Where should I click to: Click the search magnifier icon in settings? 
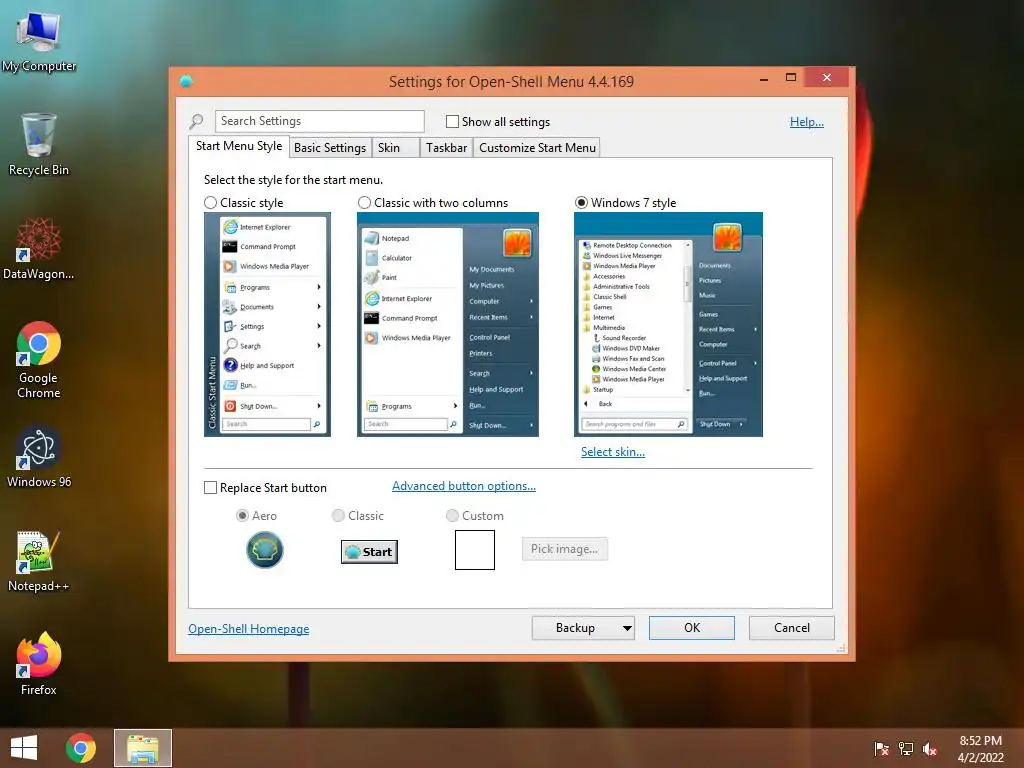(x=197, y=121)
